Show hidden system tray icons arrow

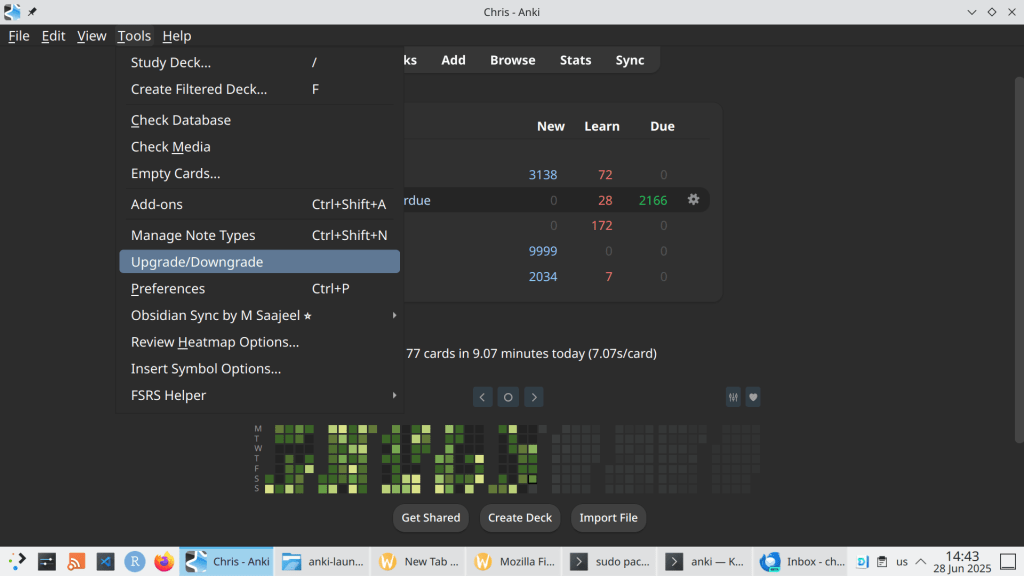pyautogui.click(x=921, y=562)
